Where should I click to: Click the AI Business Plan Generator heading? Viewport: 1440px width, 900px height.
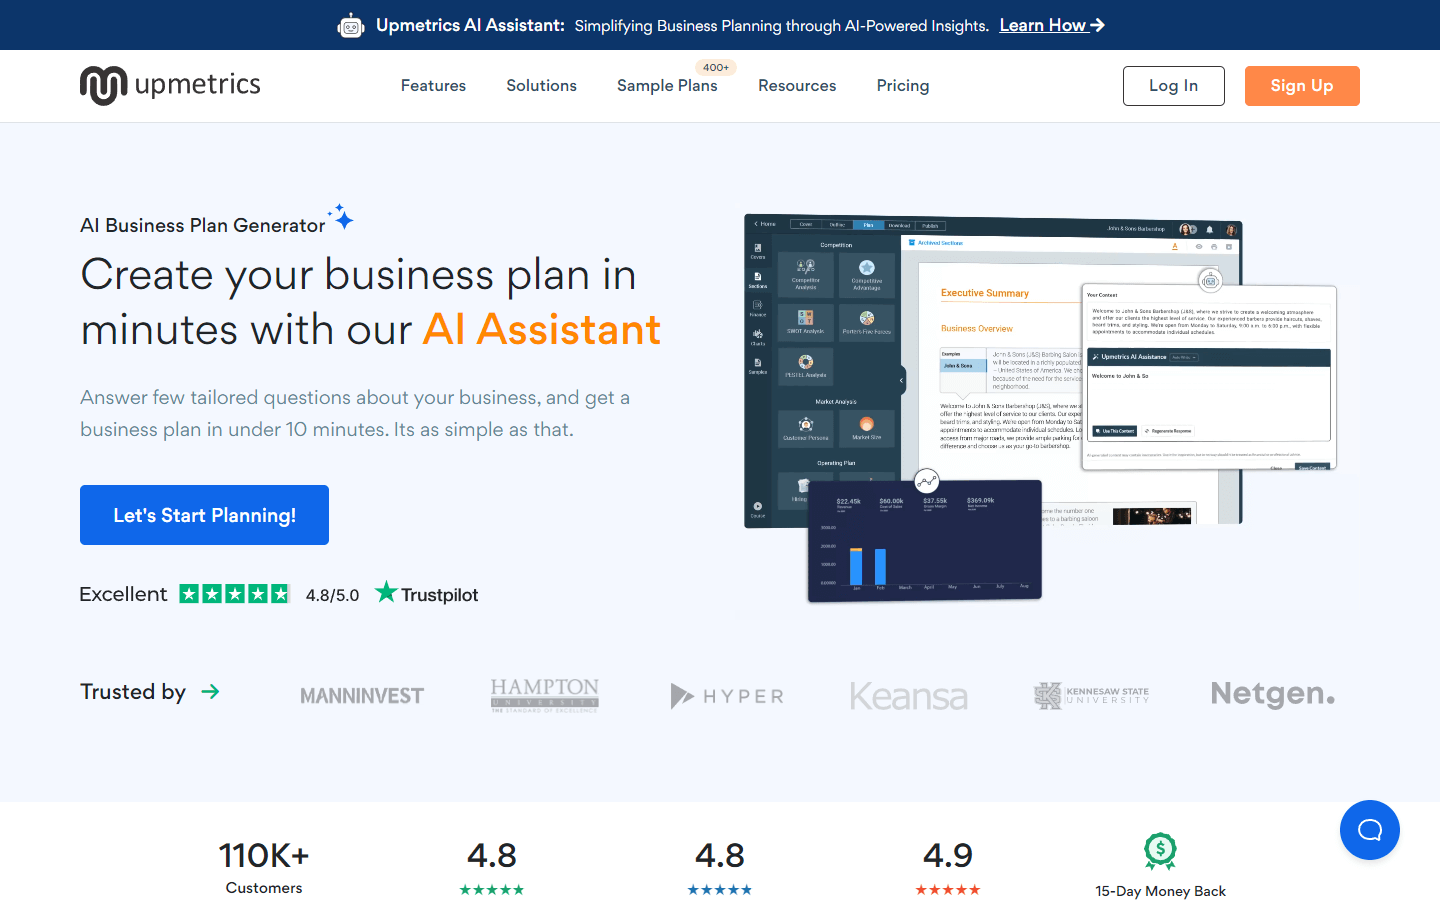(203, 225)
